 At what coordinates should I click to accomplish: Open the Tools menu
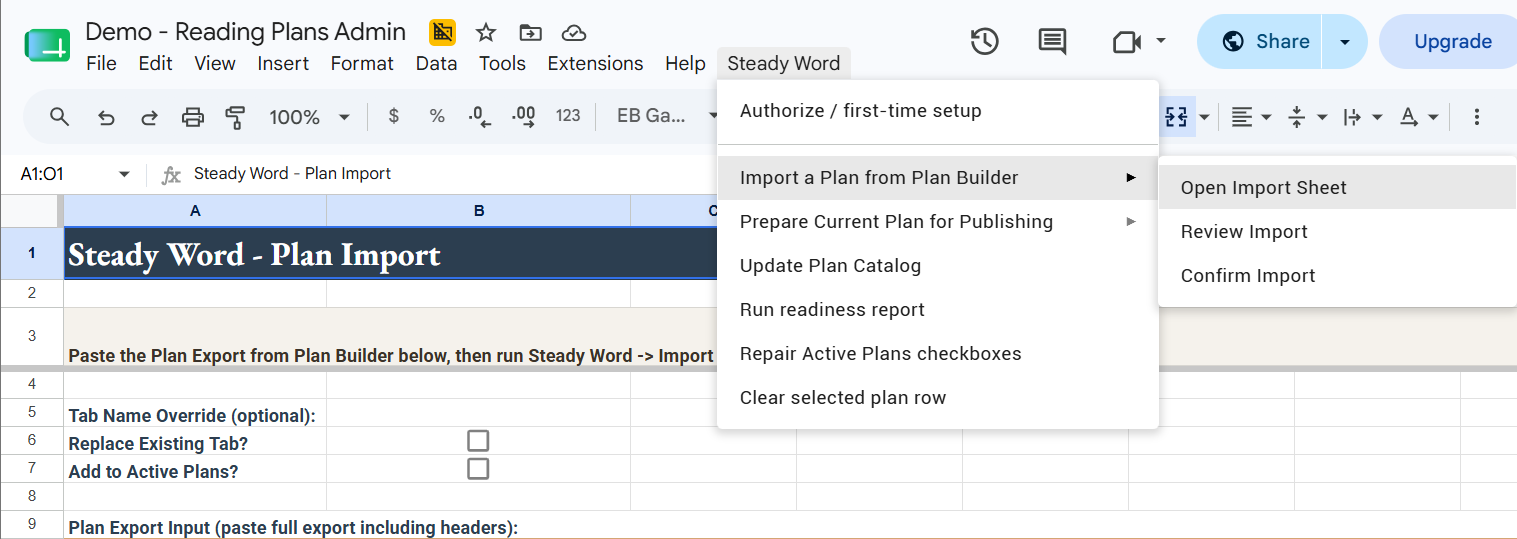pyautogui.click(x=502, y=63)
